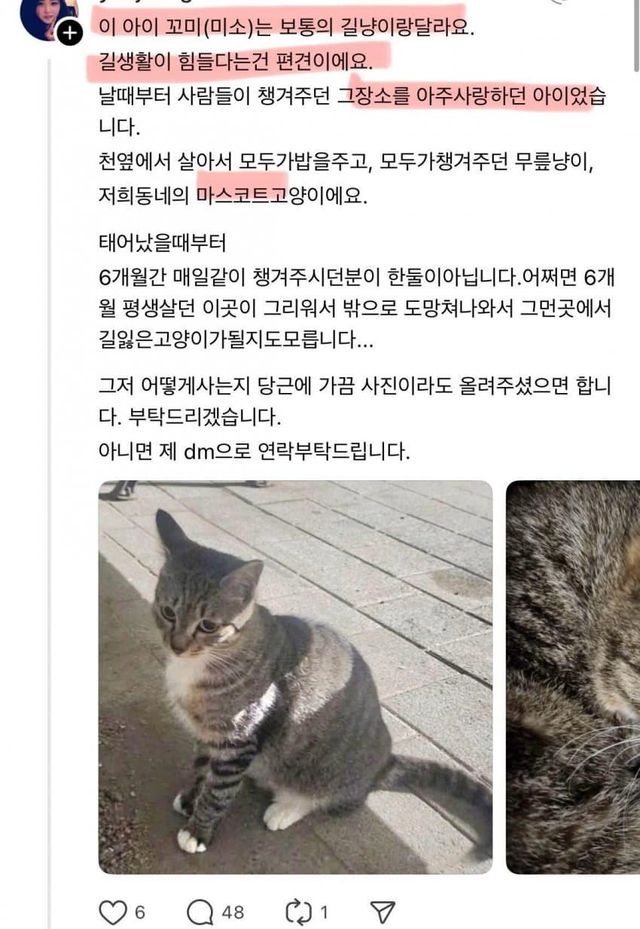Like the post with the heart icon

[112, 911]
